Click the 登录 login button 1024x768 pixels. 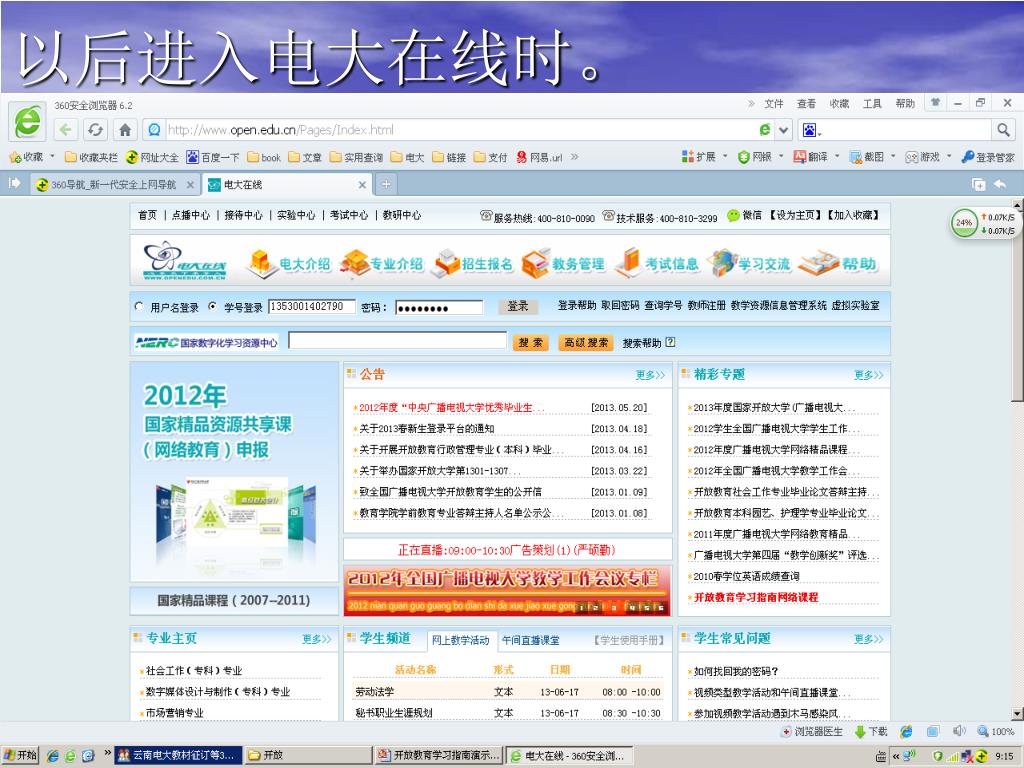(518, 306)
